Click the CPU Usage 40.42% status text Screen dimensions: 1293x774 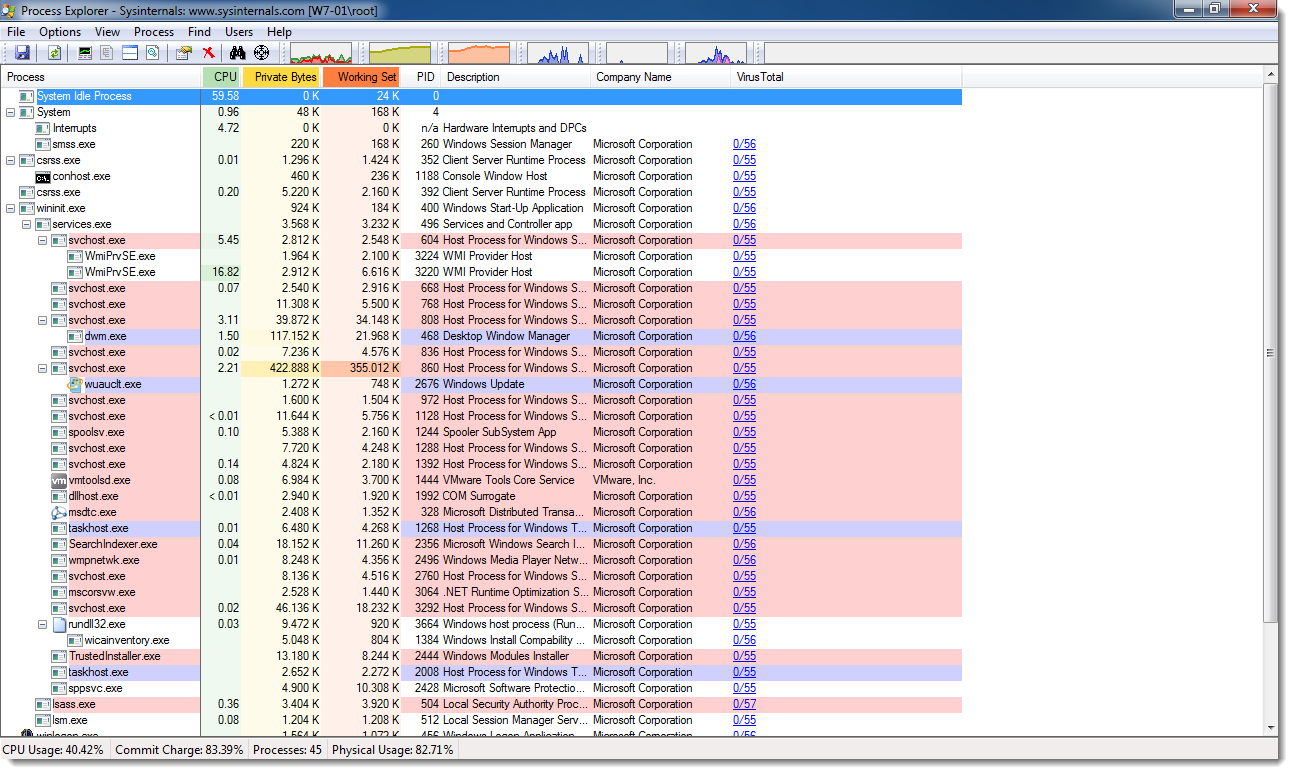[x=53, y=750]
